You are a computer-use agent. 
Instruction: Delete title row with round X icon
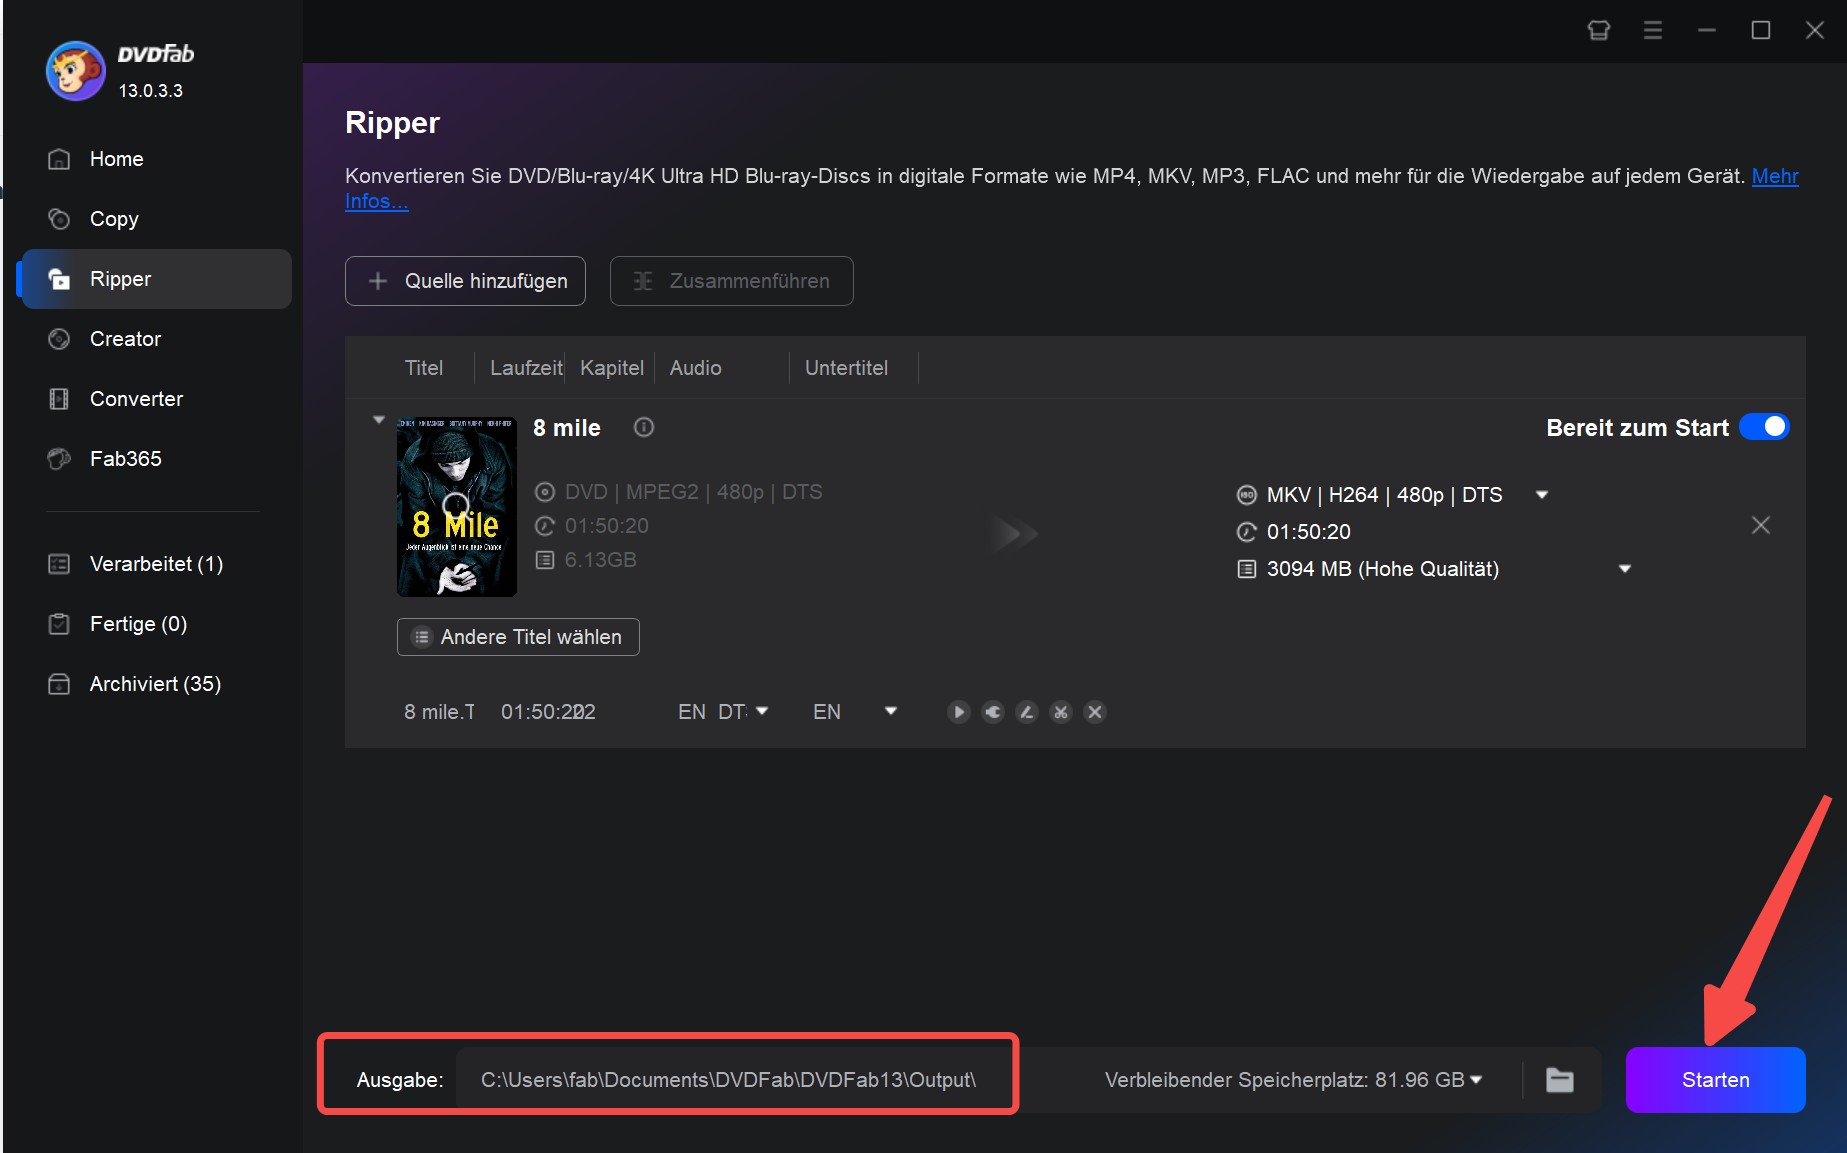coord(1095,712)
